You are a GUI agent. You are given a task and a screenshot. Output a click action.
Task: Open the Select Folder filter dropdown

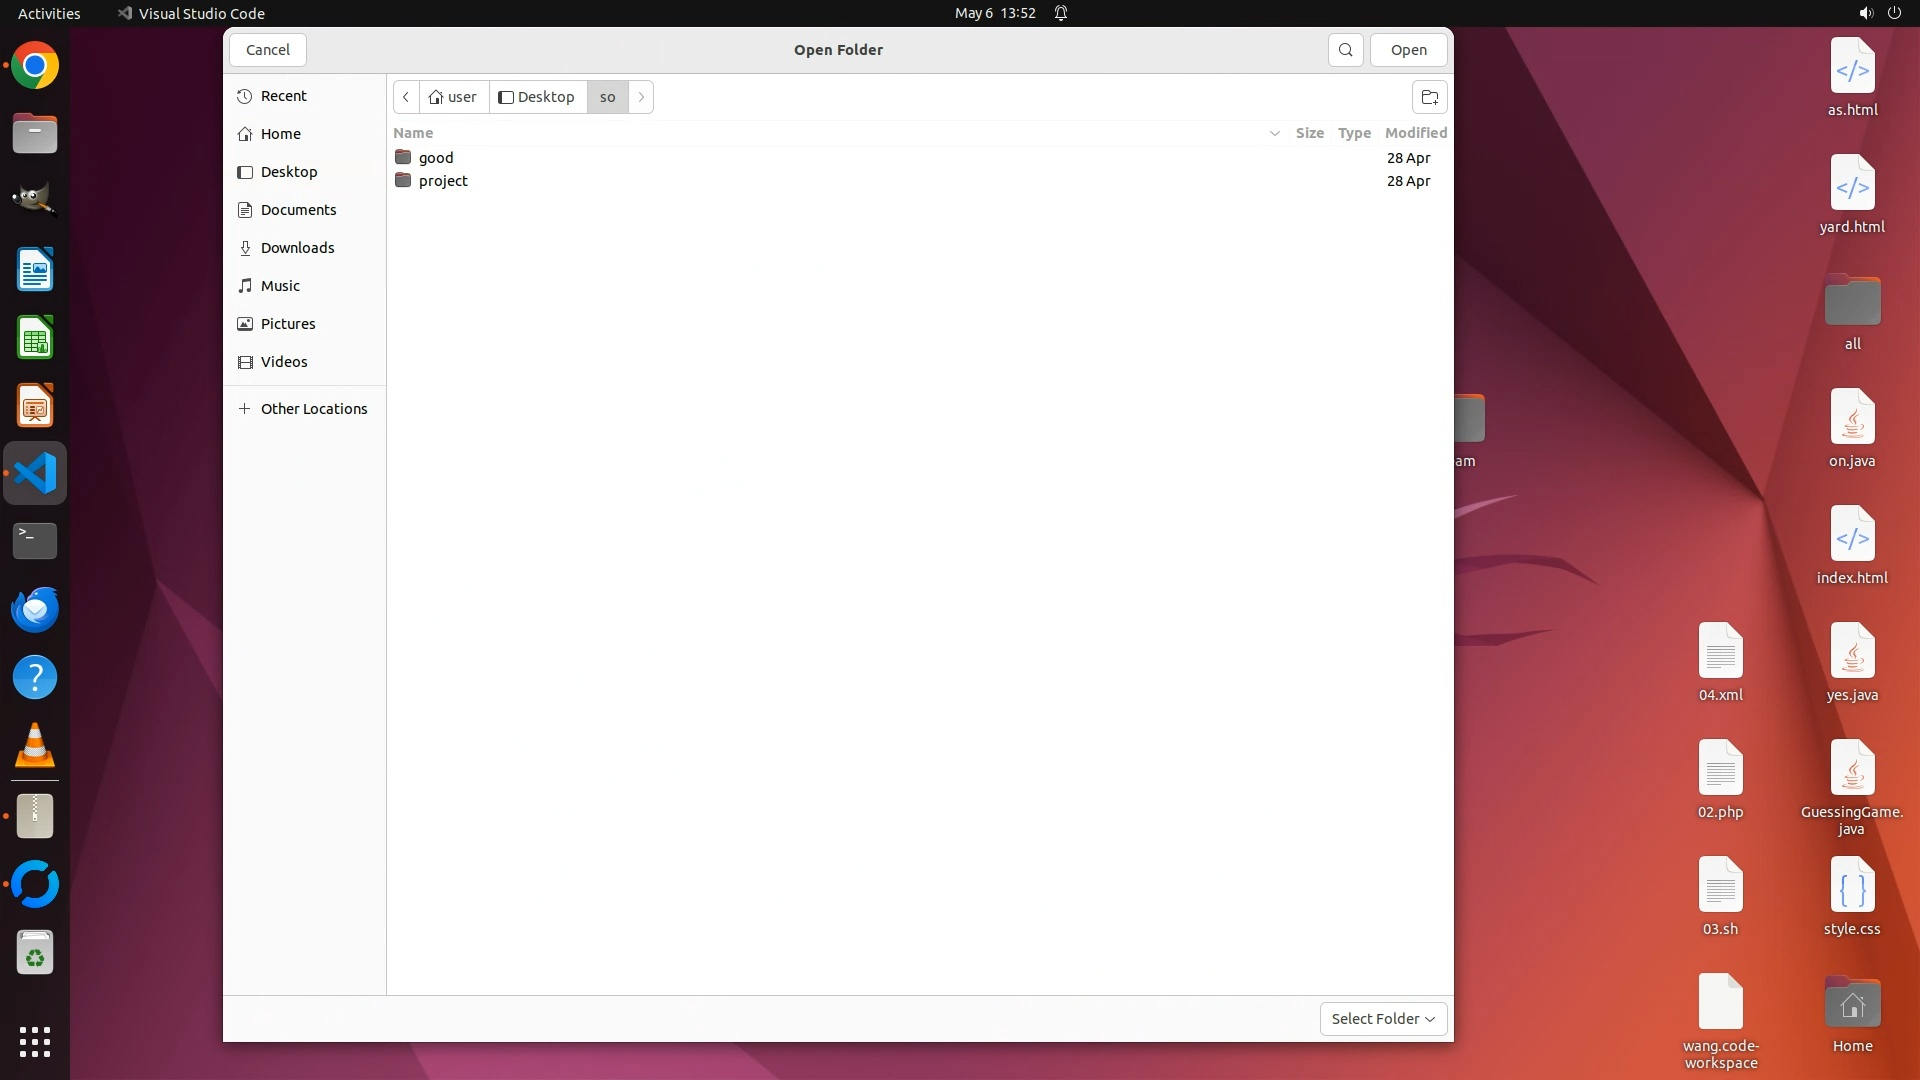point(1383,1018)
